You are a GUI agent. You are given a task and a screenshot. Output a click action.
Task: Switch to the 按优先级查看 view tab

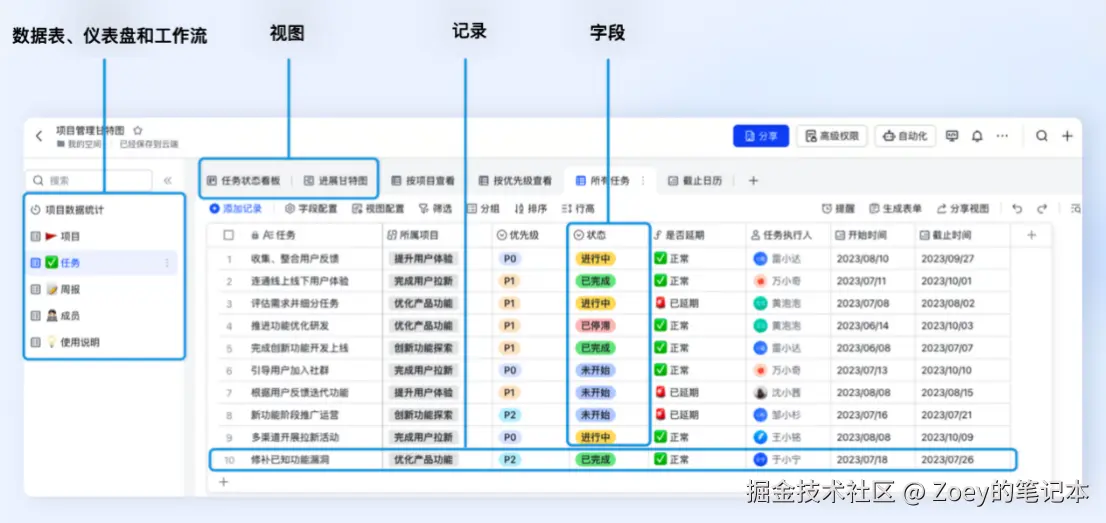tap(515, 181)
